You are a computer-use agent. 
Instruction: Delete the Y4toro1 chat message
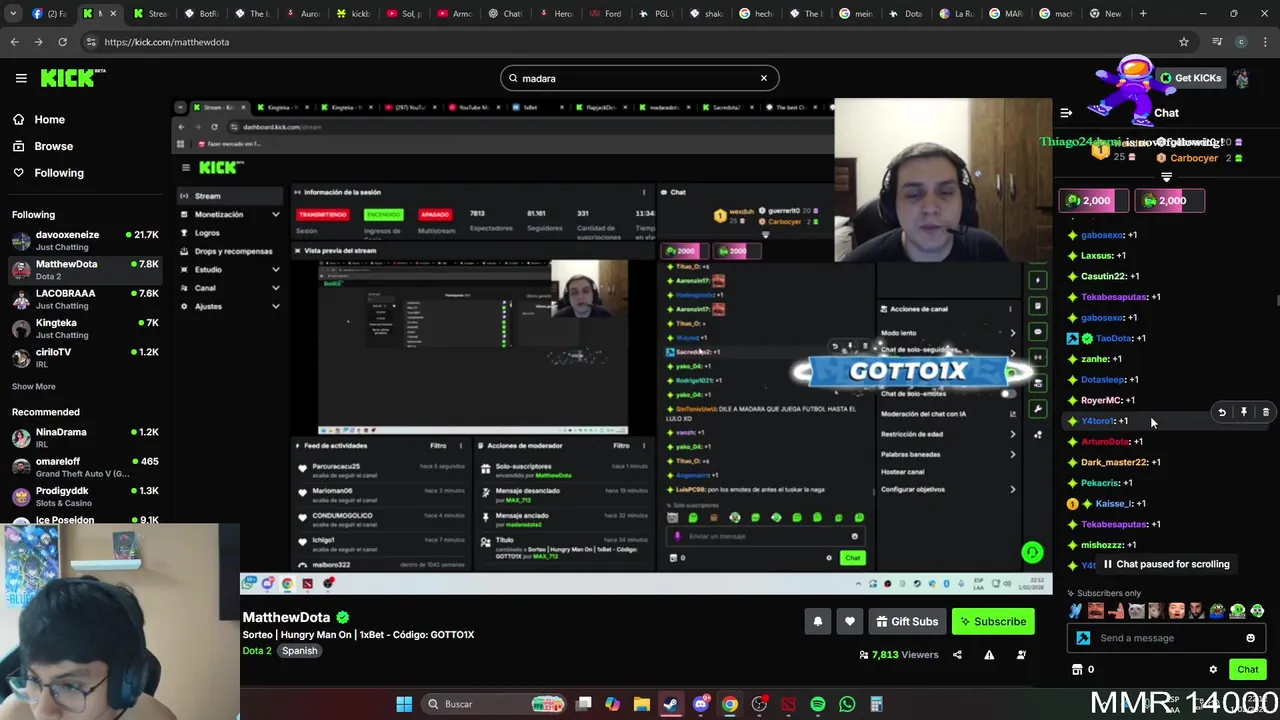coord(1266,412)
